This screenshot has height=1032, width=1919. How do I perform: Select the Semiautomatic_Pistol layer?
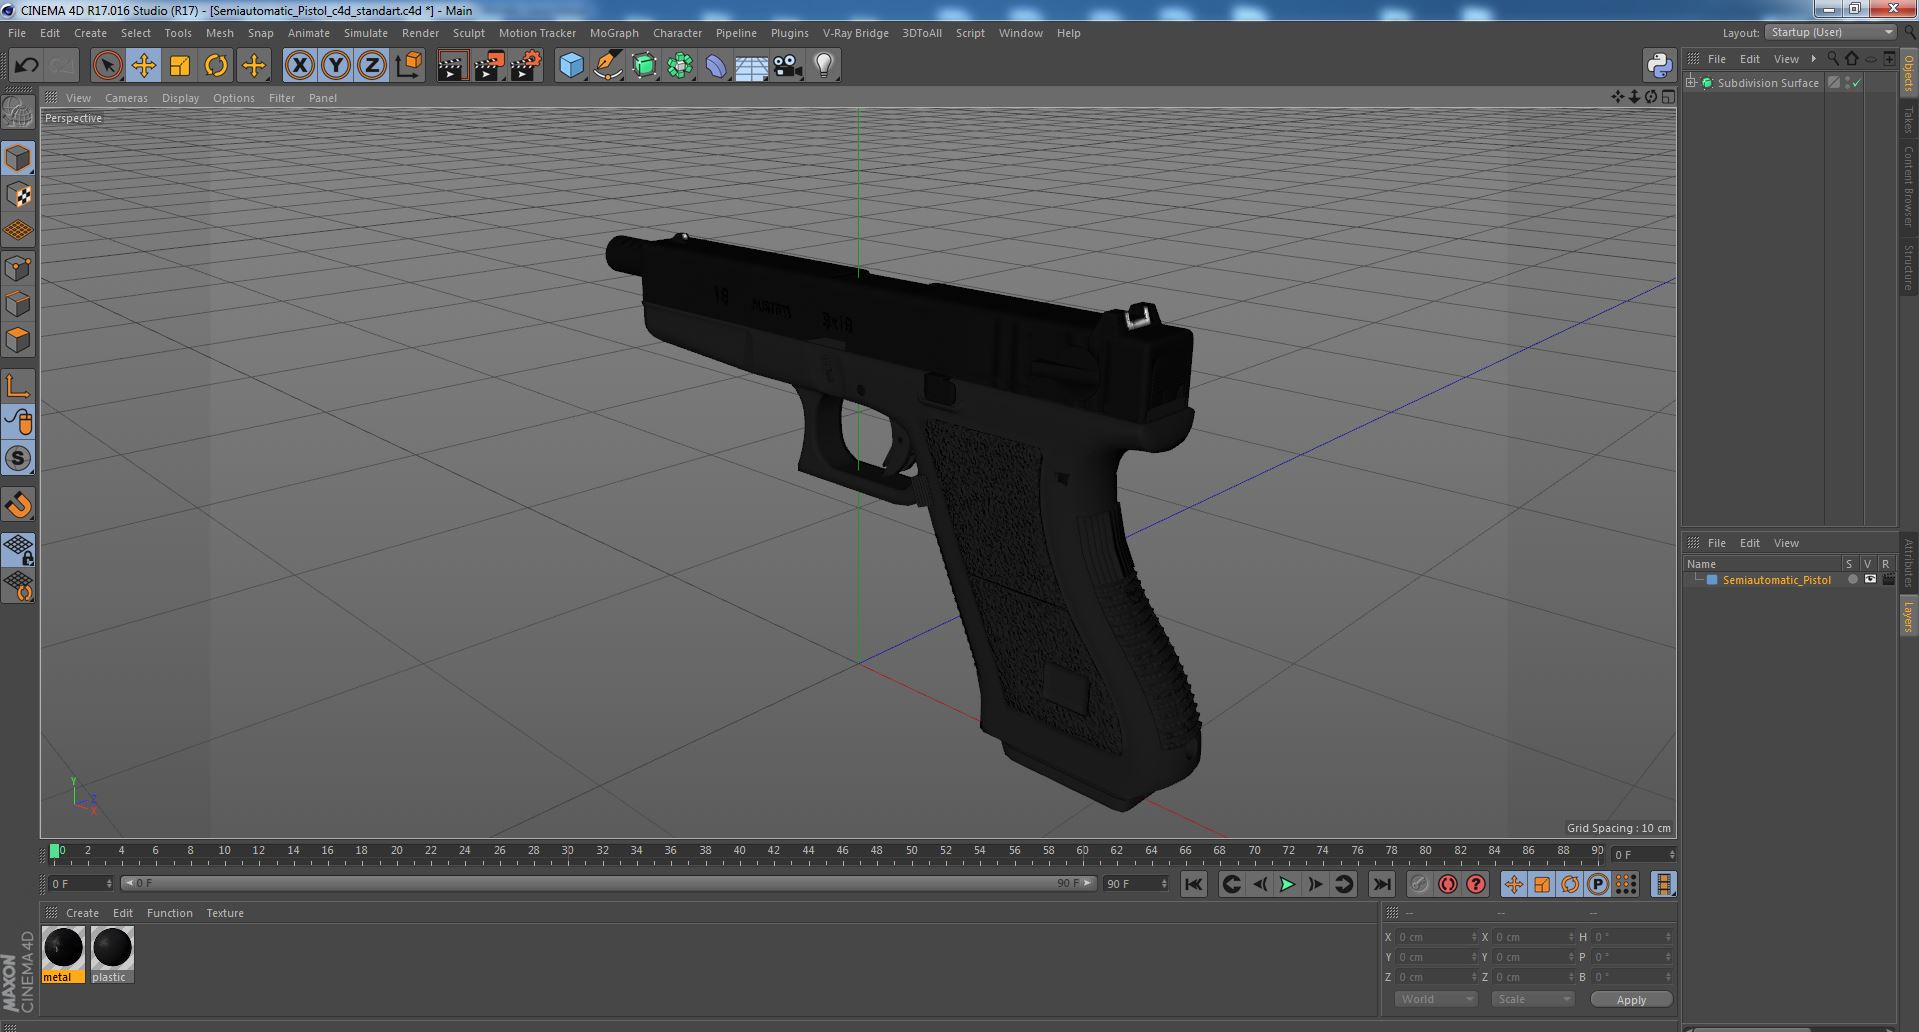[x=1776, y=580]
